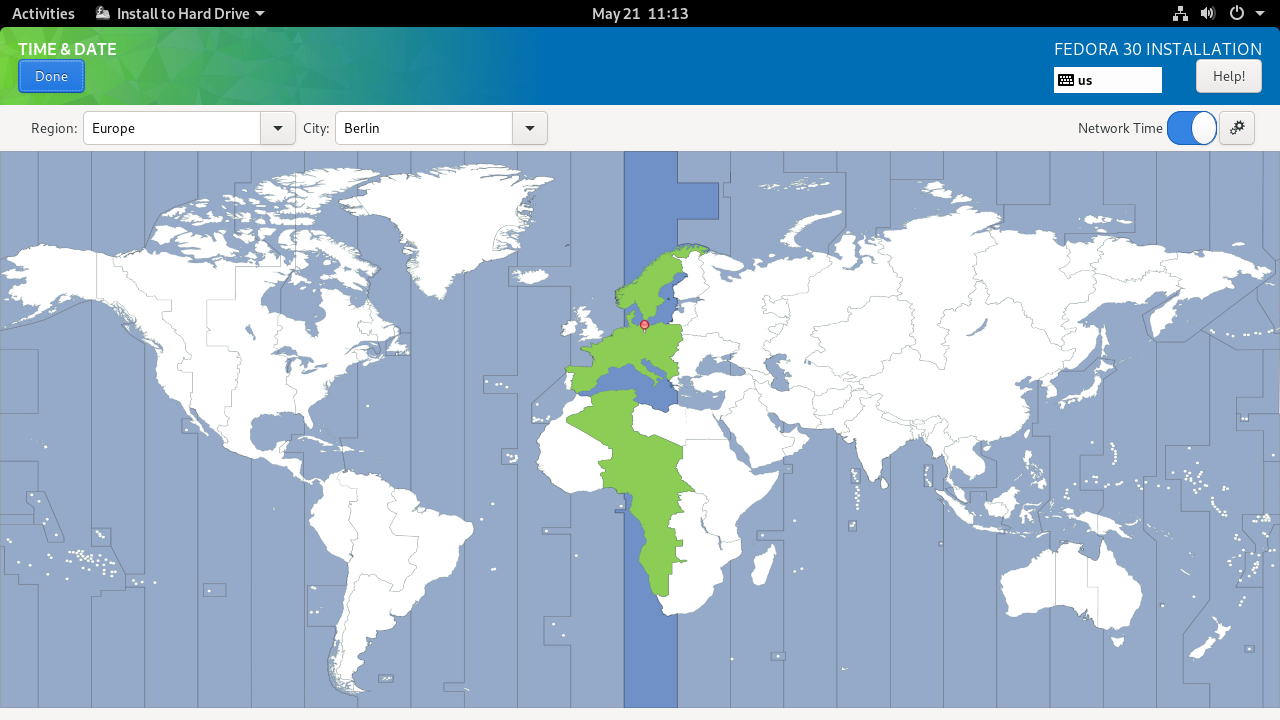The height and width of the screenshot is (720, 1280).
Task: Click the red Berlin location pin
Action: [x=644, y=324]
